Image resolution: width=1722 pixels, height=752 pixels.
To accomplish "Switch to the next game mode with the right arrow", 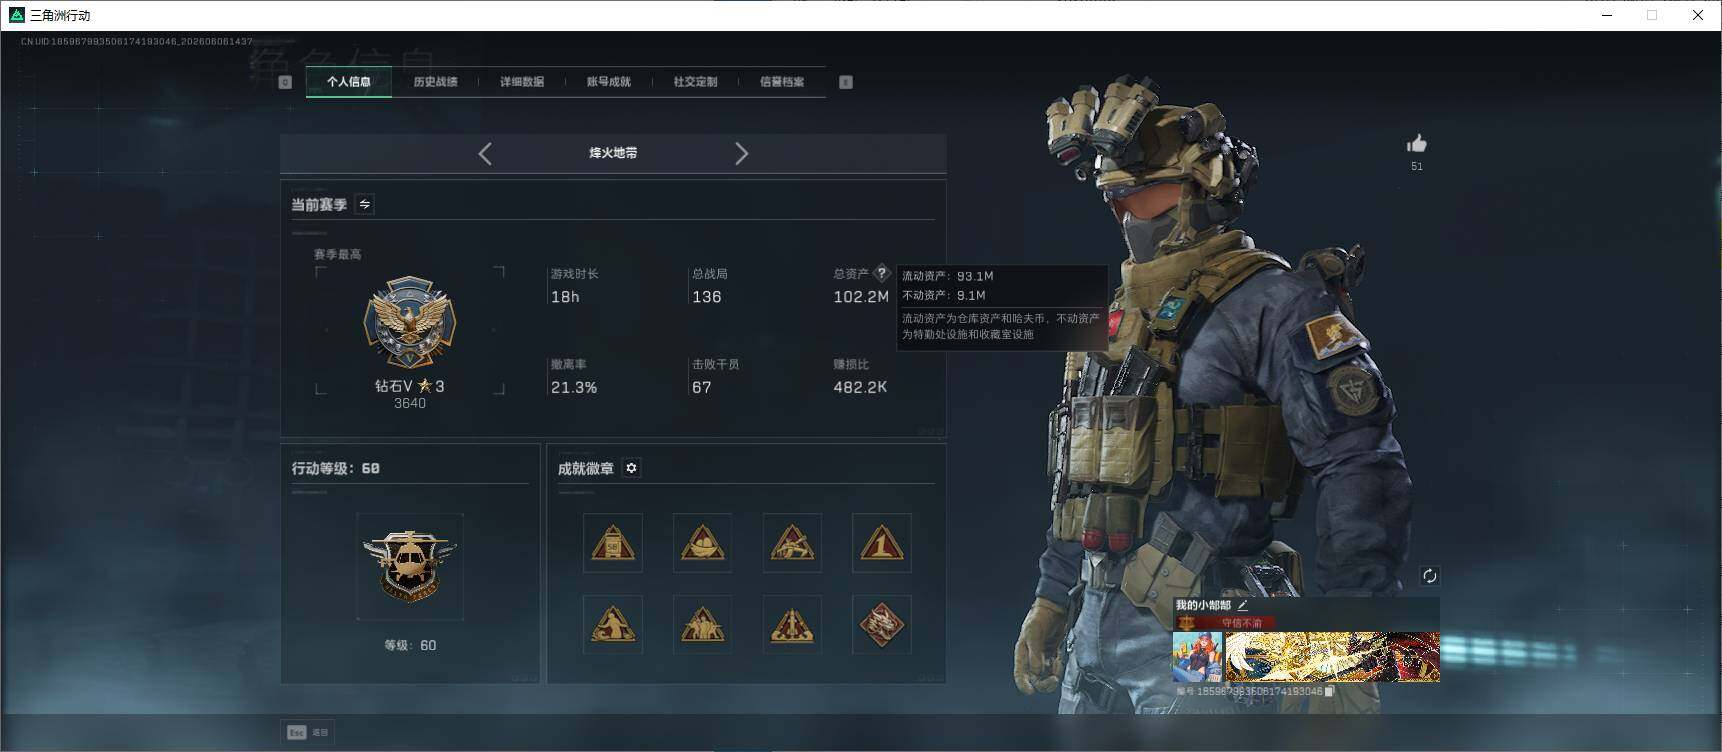I will click(x=741, y=153).
